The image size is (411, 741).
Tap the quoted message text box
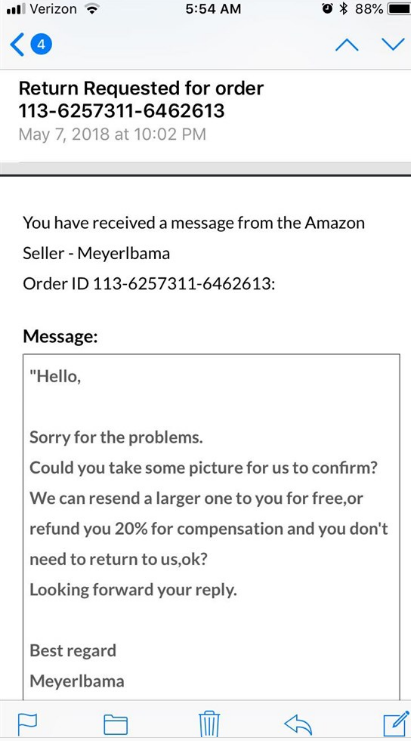[x=211, y=526]
